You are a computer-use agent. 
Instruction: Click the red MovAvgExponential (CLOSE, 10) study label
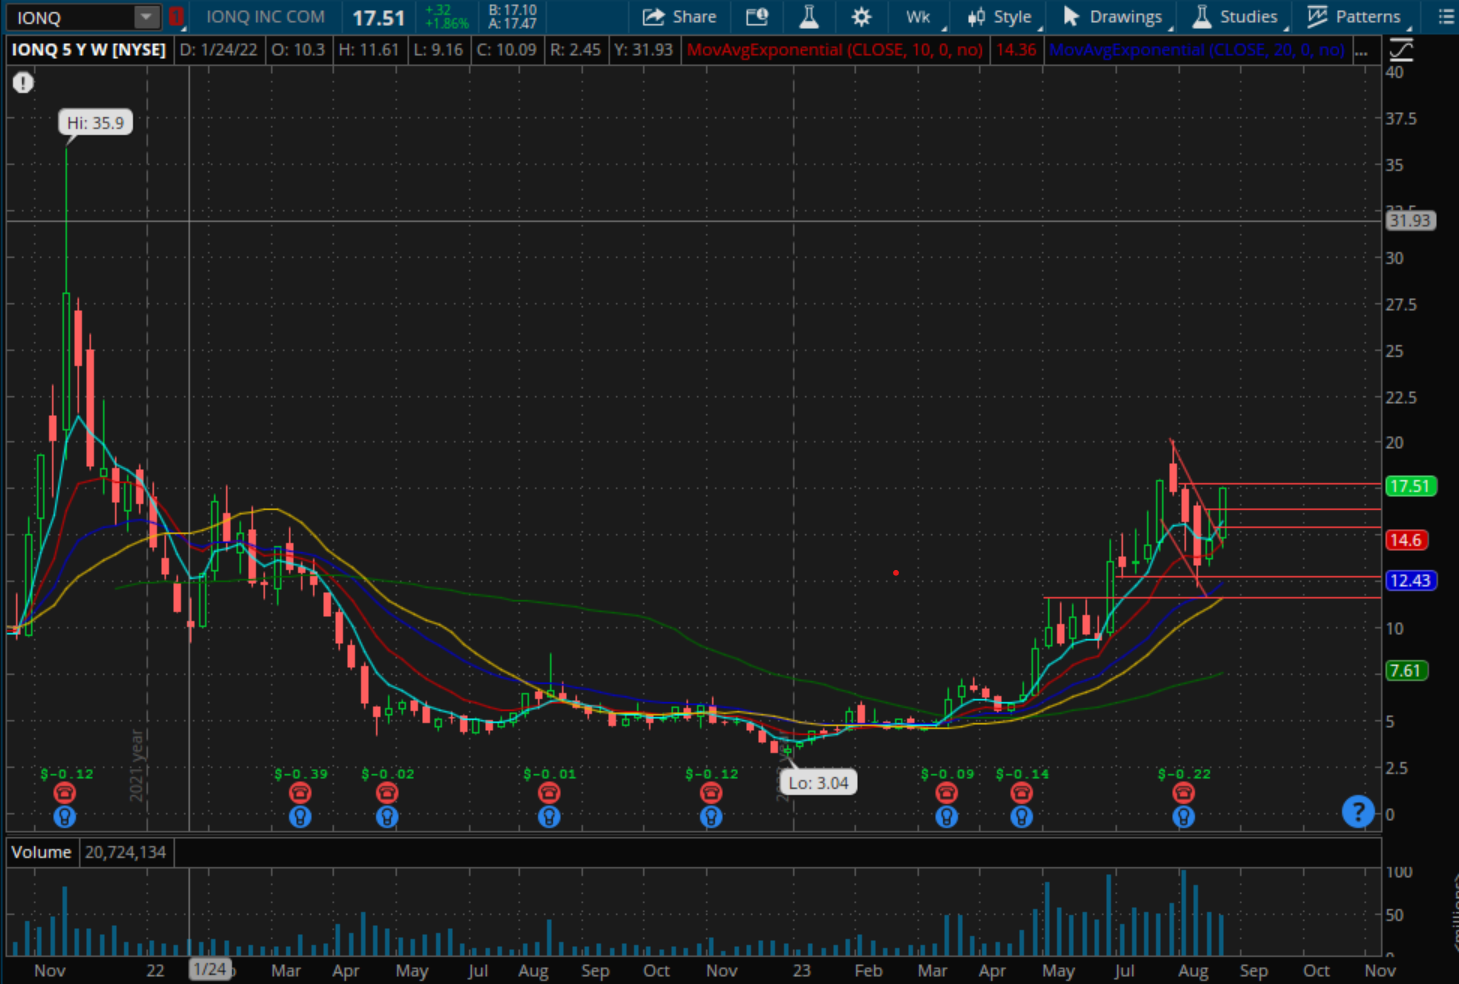click(834, 50)
